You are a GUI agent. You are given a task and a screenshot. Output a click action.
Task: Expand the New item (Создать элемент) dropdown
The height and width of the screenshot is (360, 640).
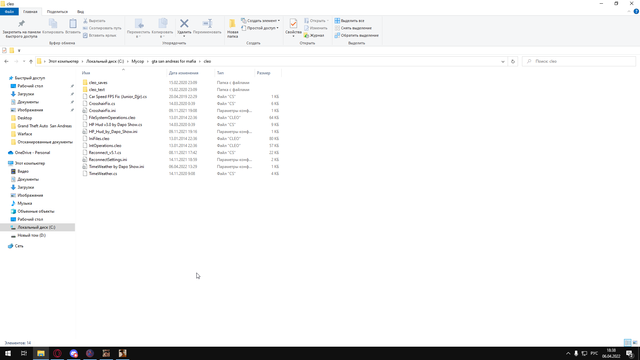pyautogui.click(x=260, y=20)
